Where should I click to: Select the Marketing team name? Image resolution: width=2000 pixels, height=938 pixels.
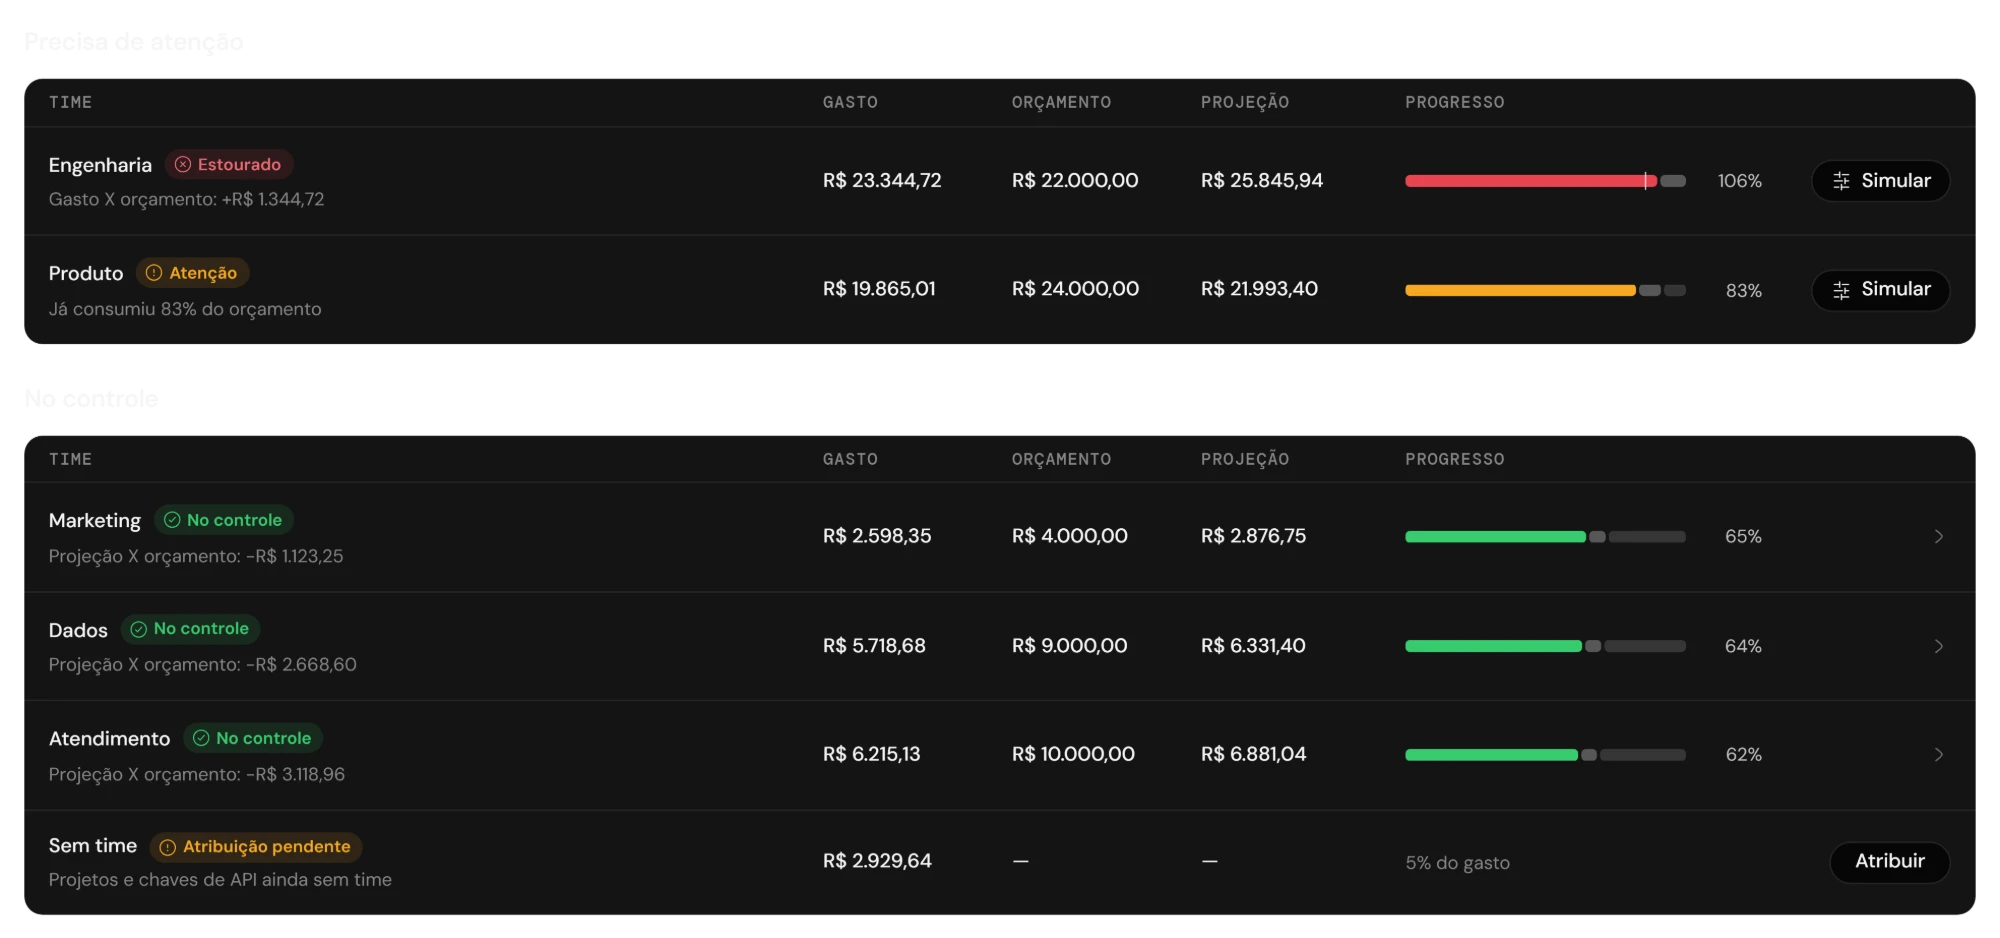tap(95, 520)
